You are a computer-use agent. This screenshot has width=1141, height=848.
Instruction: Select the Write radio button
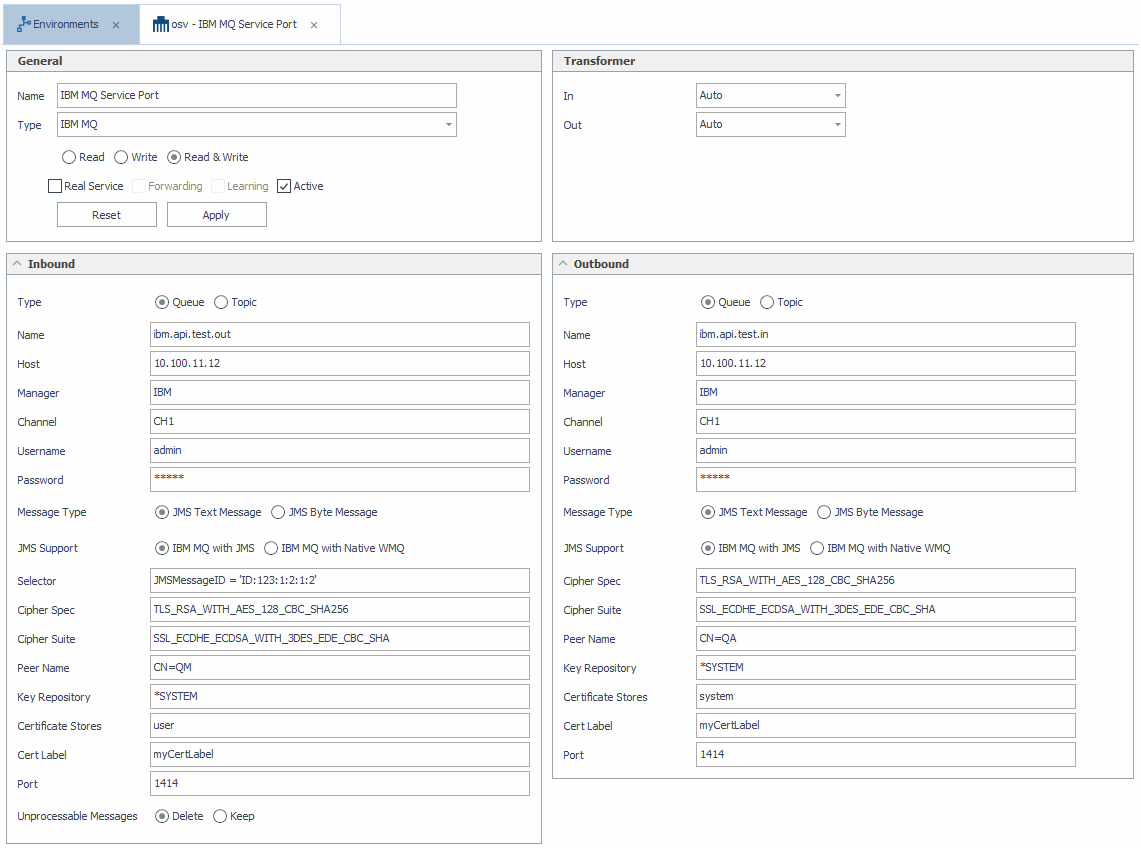(x=121, y=157)
